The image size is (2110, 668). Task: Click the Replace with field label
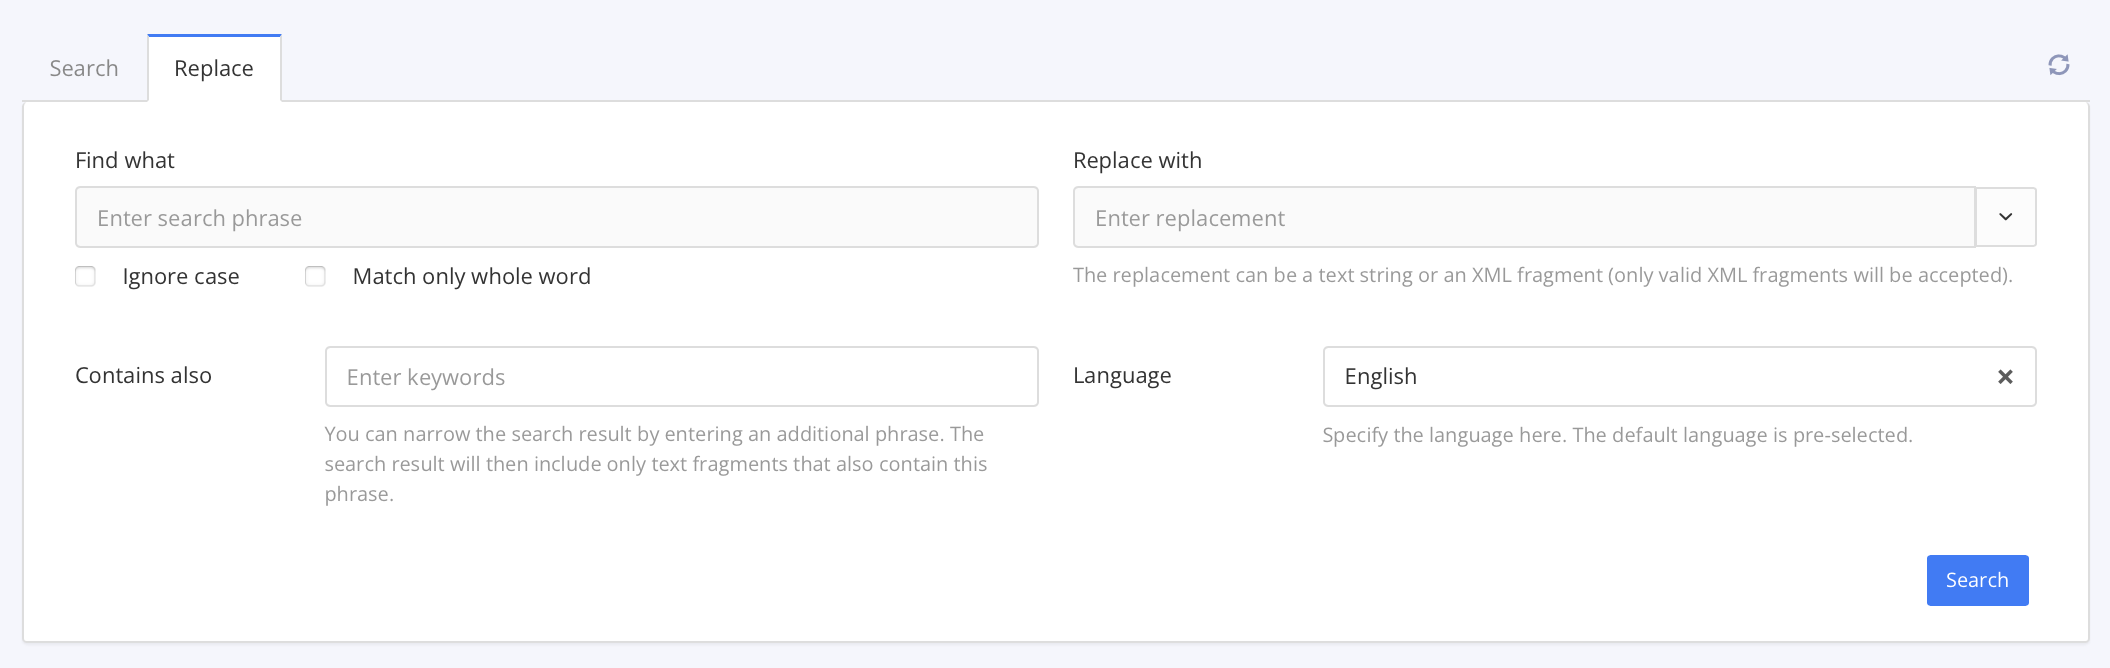pos(1137,160)
